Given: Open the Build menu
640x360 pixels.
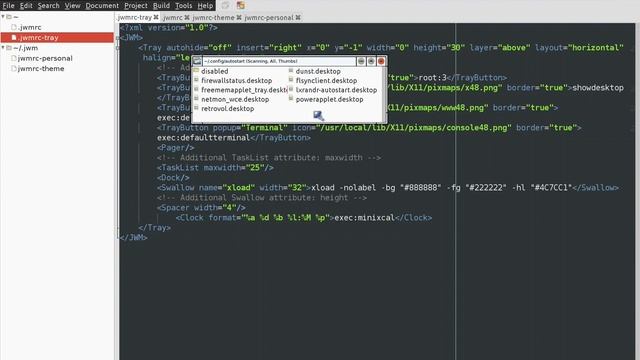Looking at the screenshot, I should pyautogui.click(x=161, y=6).
